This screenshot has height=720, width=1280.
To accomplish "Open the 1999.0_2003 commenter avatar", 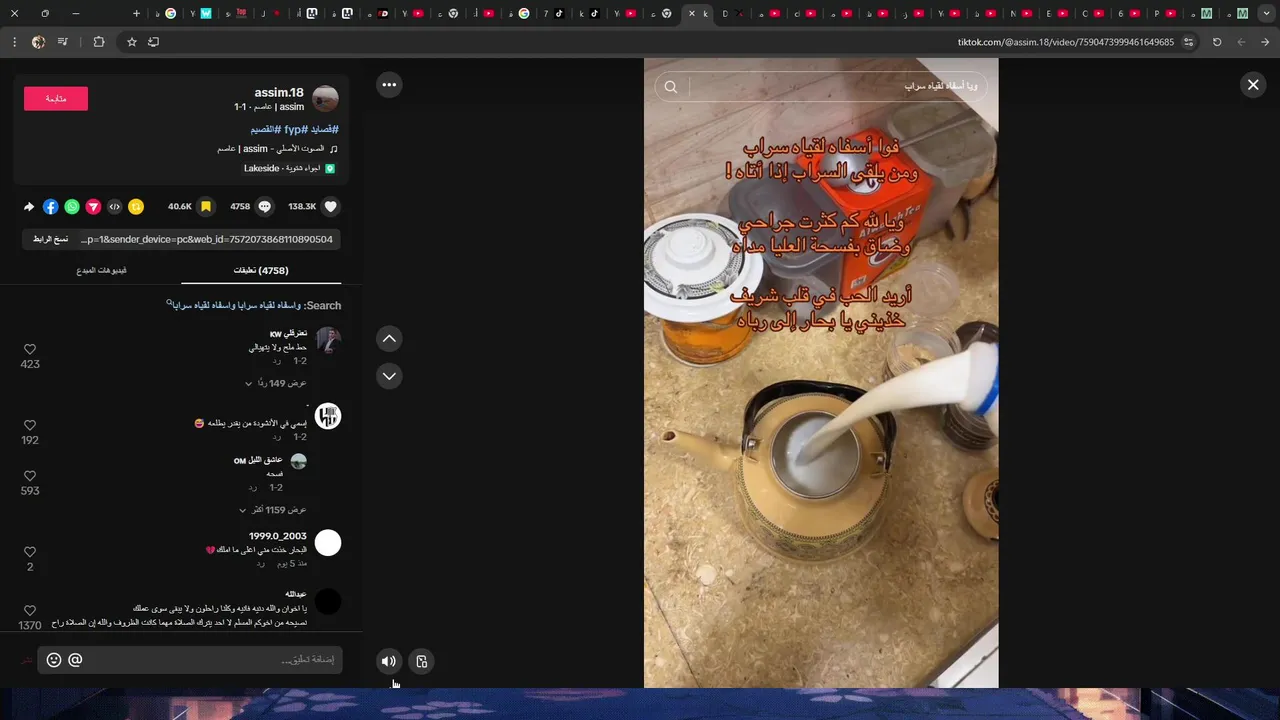I will click(x=328, y=543).
